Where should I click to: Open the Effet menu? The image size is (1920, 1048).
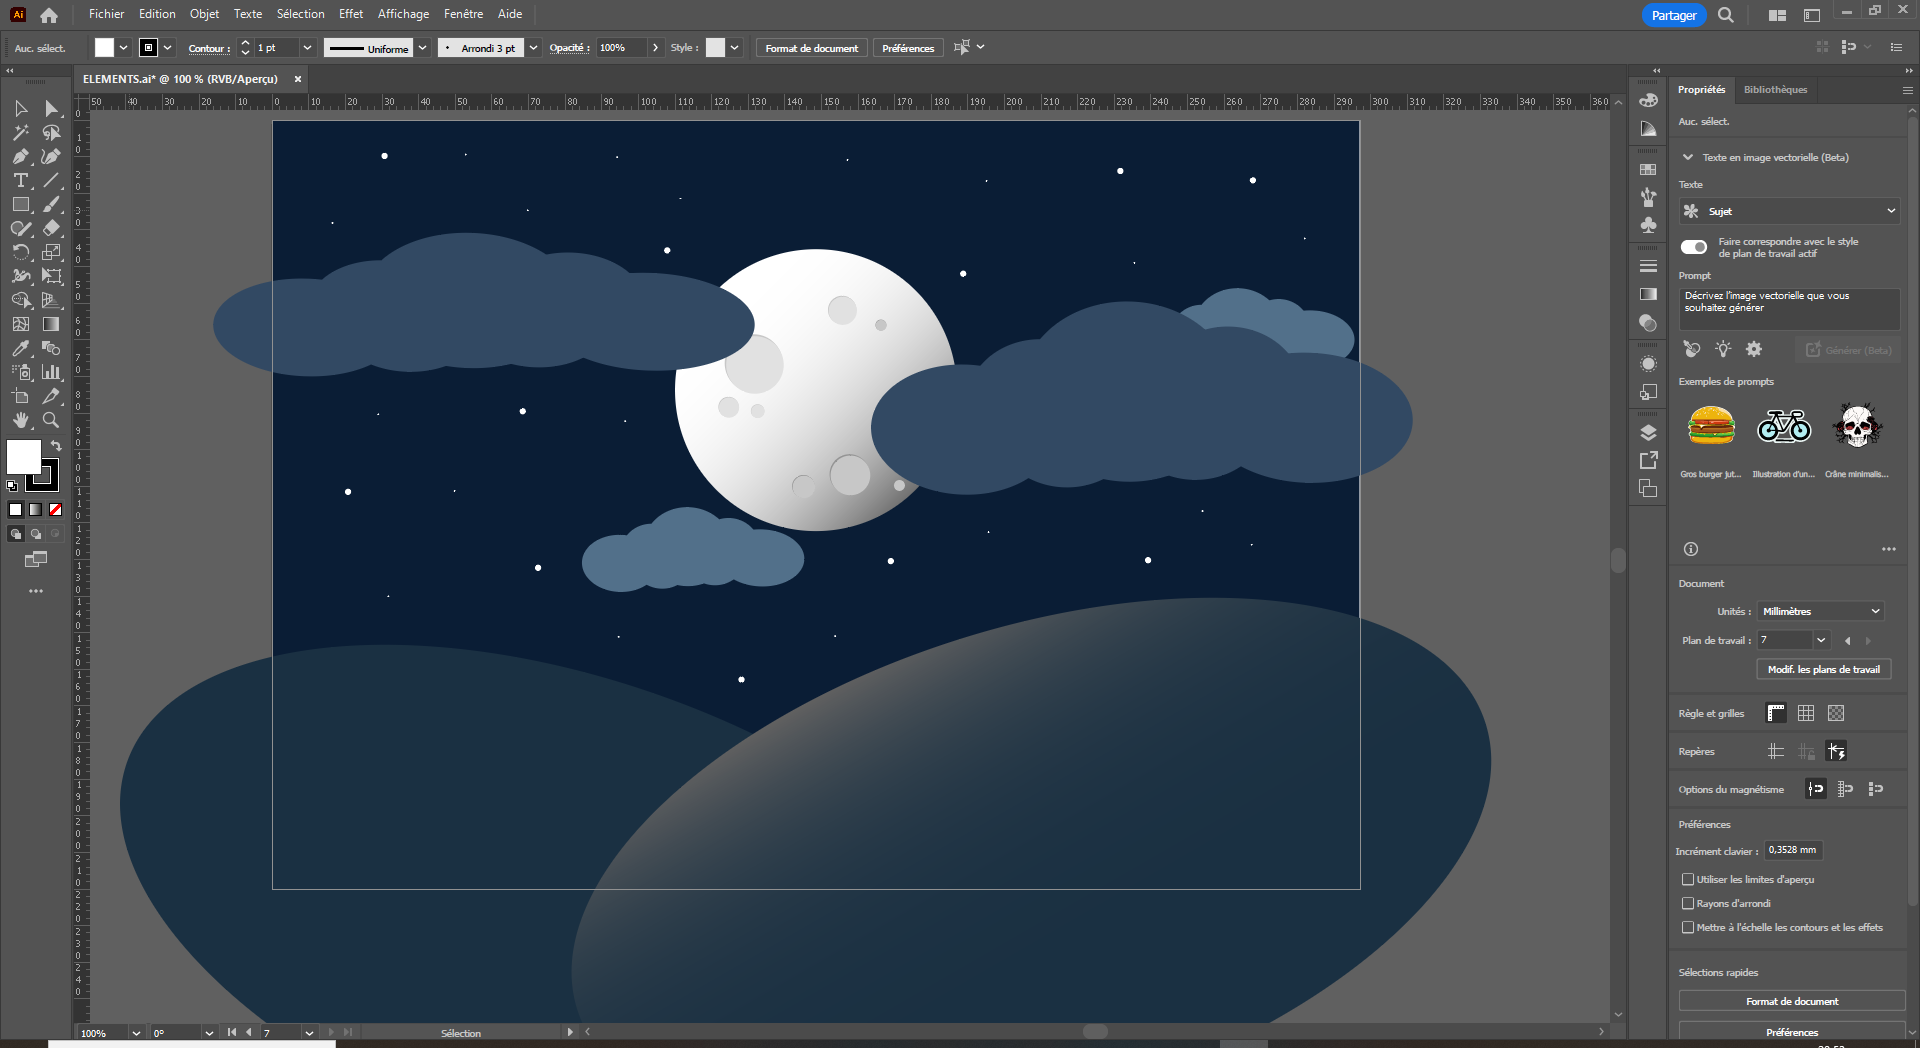pos(351,14)
